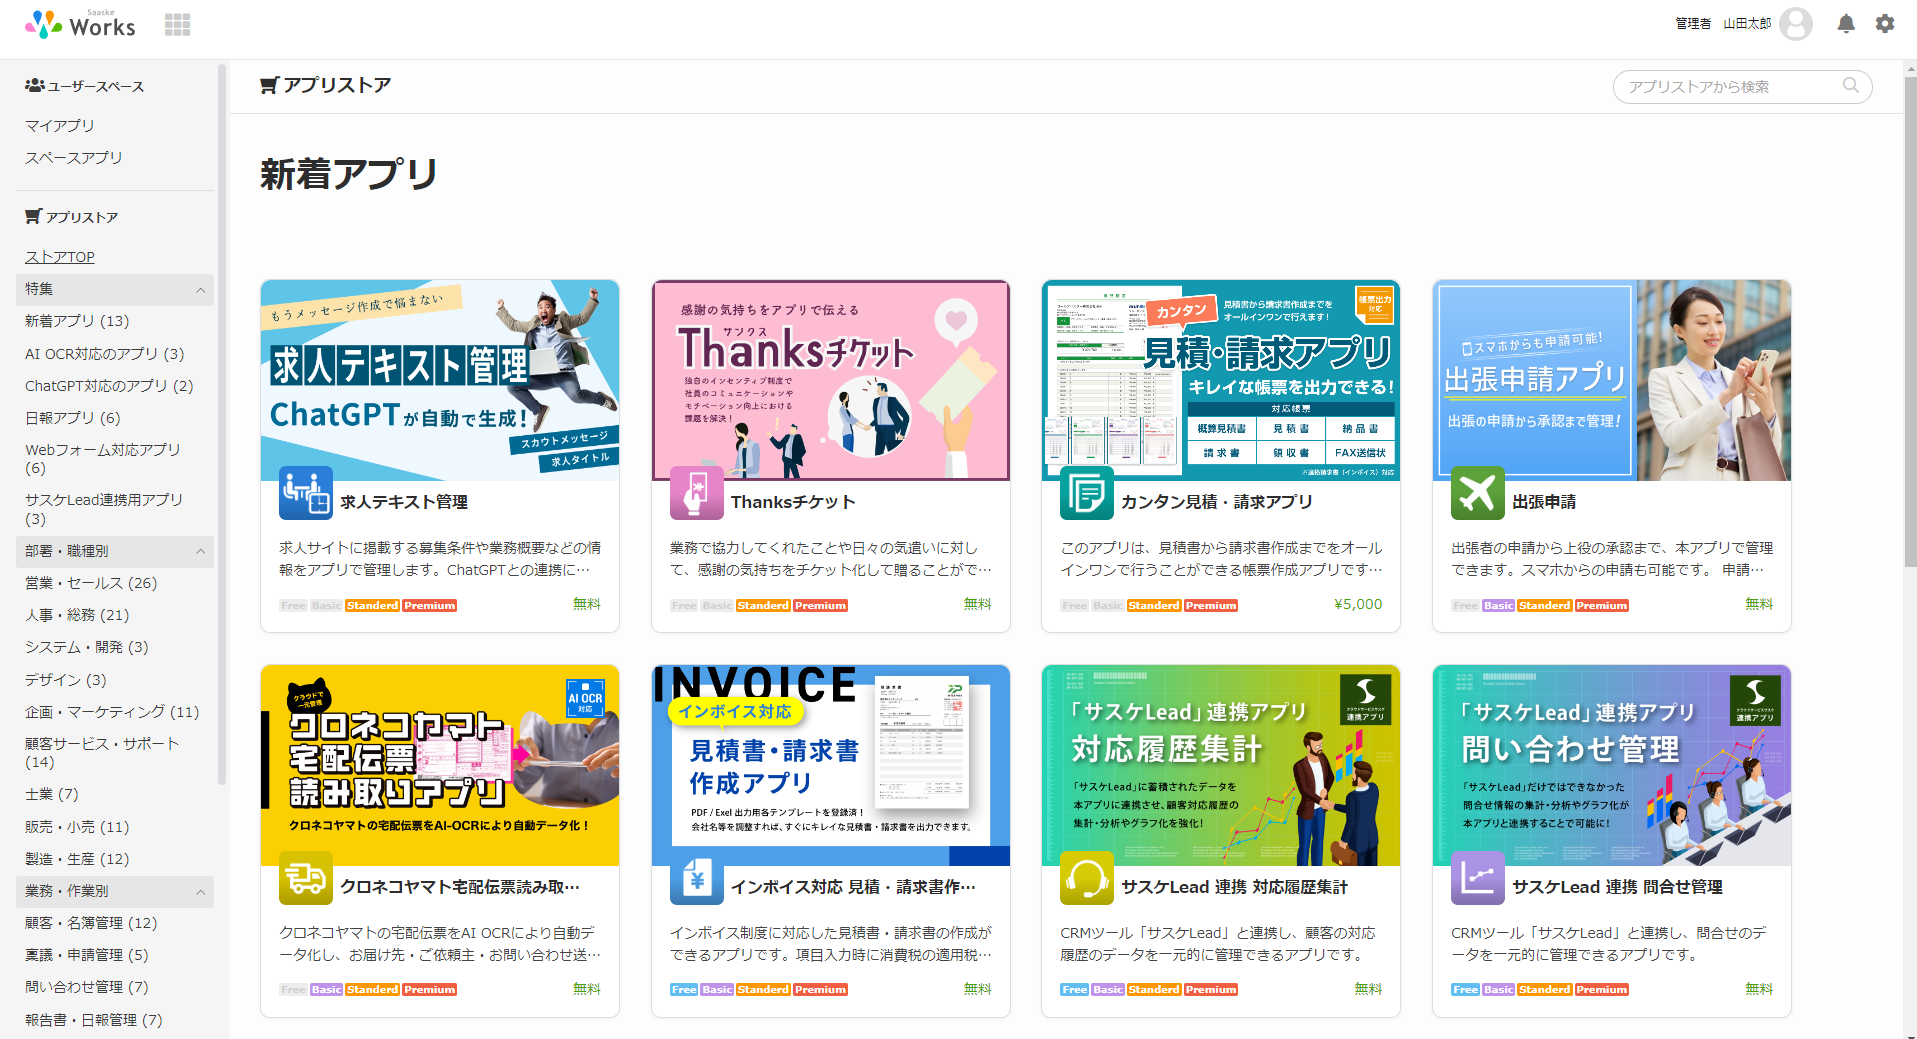
Task: Click the 山田太郎 user name
Action: 1747,23
